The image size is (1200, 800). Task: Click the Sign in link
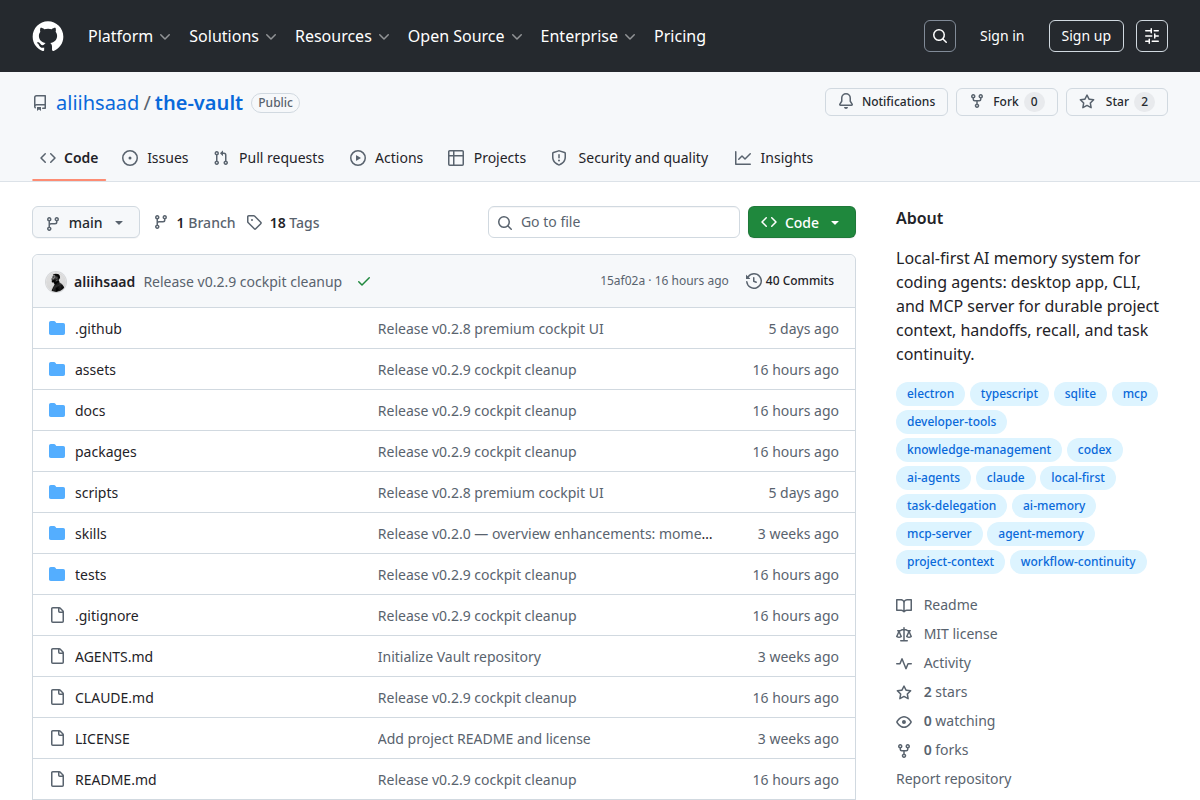[x=1002, y=36]
